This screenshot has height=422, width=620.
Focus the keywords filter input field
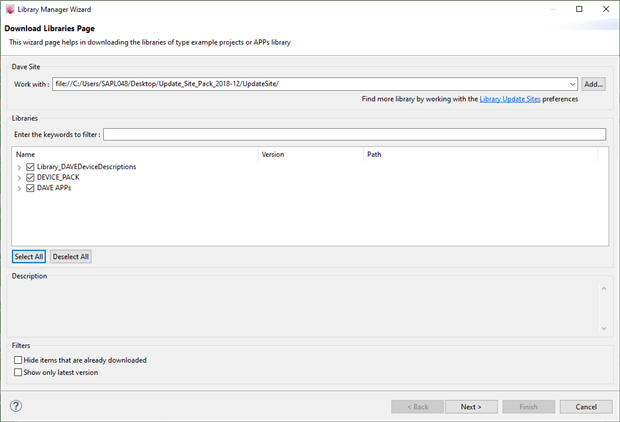[x=354, y=134]
